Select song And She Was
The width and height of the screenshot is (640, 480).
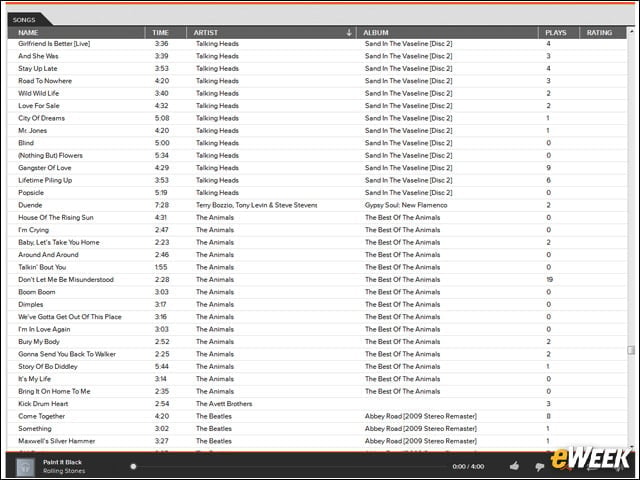pyautogui.click(x=38, y=56)
